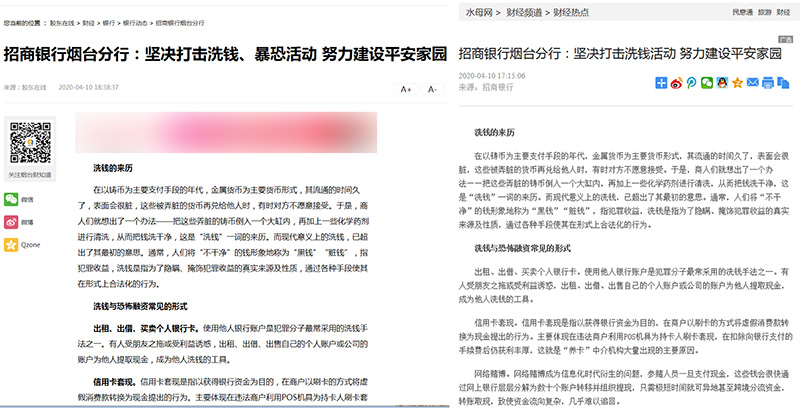Click 关注烟台财知道 caption under QR code

30,175
